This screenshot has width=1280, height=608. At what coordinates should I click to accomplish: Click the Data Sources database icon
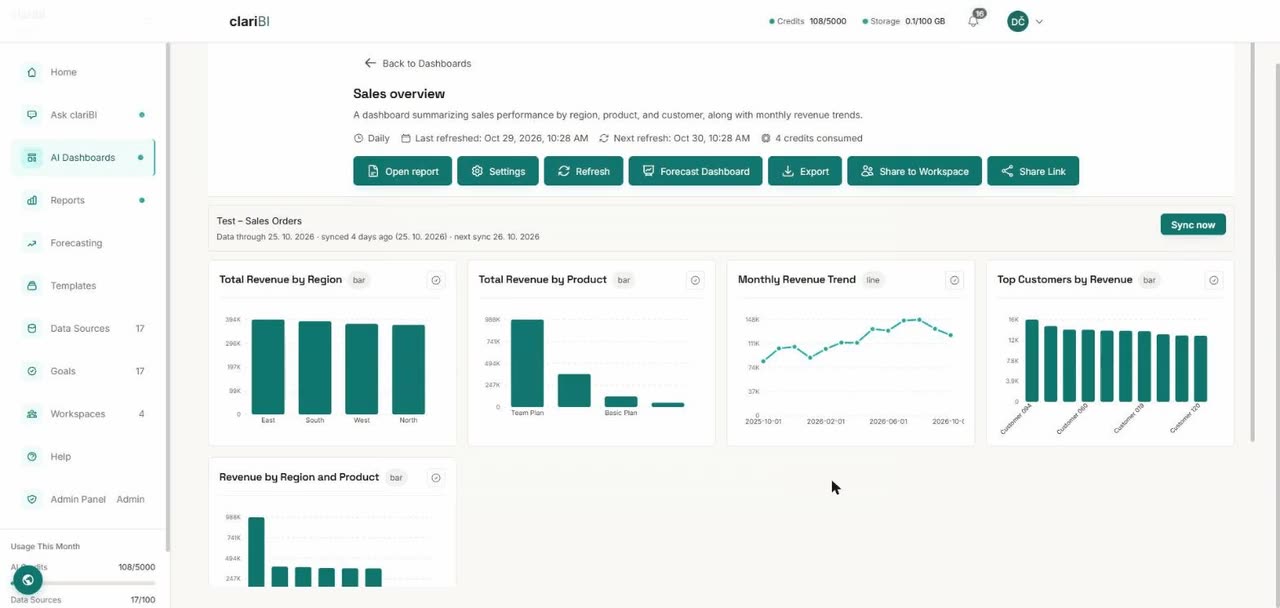(31, 328)
